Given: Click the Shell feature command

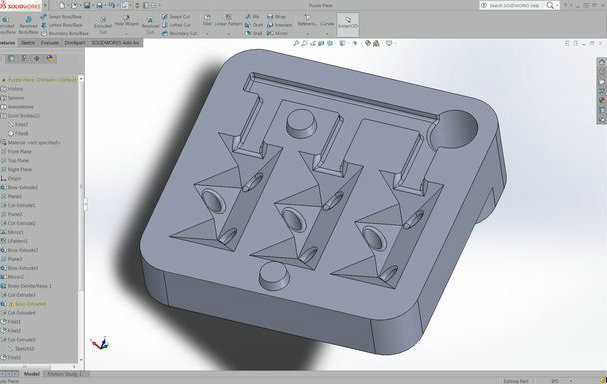Looking at the screenshot, I should (254, 33).
